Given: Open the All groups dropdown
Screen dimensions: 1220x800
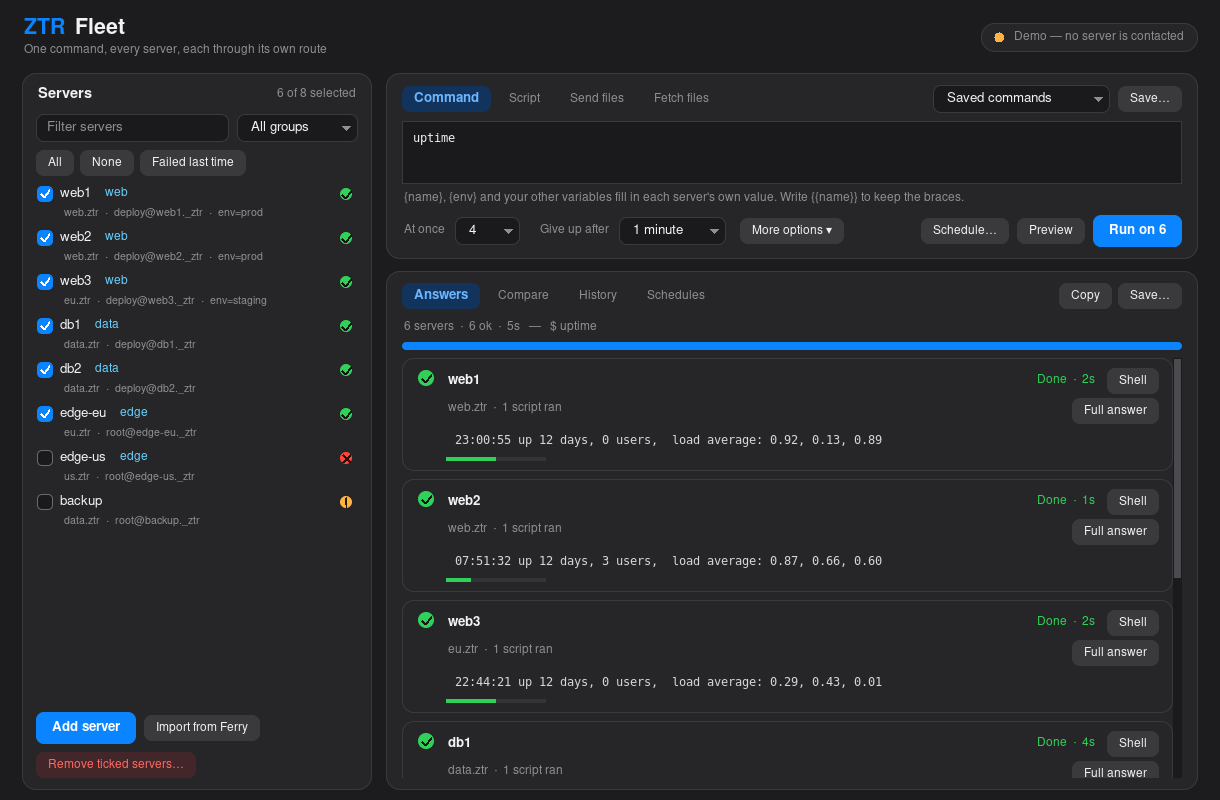Looking at the screenshot, I should [x=297, y=128].
